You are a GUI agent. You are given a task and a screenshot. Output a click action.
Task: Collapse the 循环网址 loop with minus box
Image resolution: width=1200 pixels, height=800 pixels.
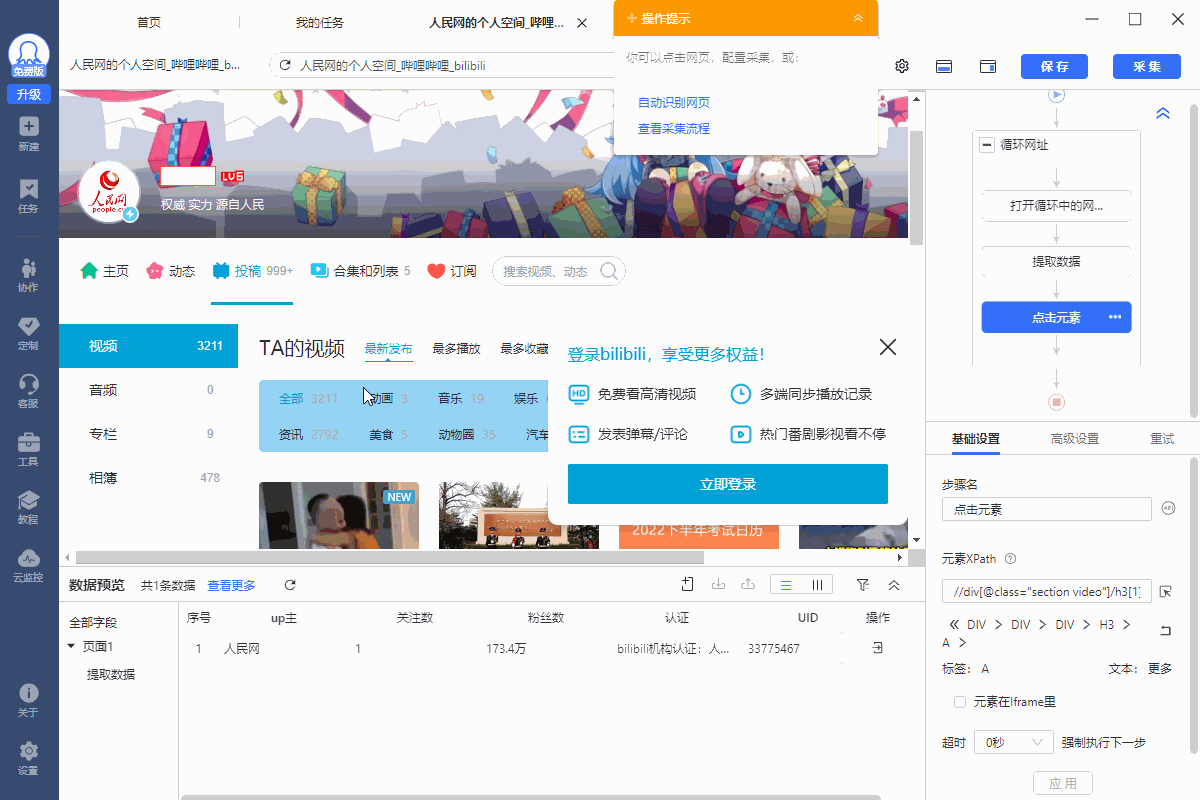coord(987,145)
